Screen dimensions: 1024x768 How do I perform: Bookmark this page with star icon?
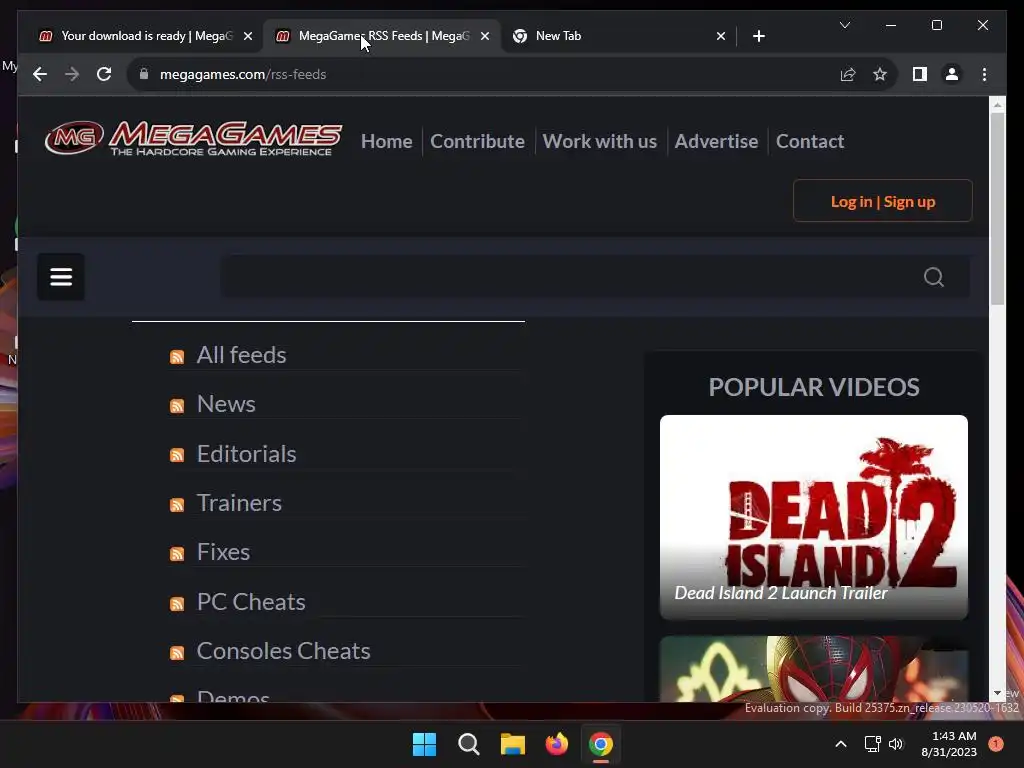point(880,74)
